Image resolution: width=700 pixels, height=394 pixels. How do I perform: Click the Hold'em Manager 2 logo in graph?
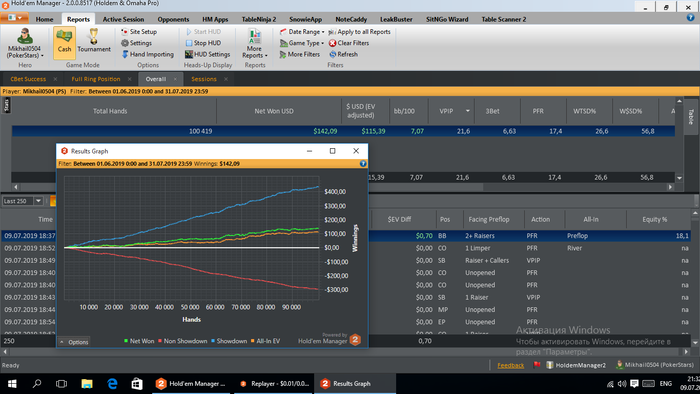(355, 340)
